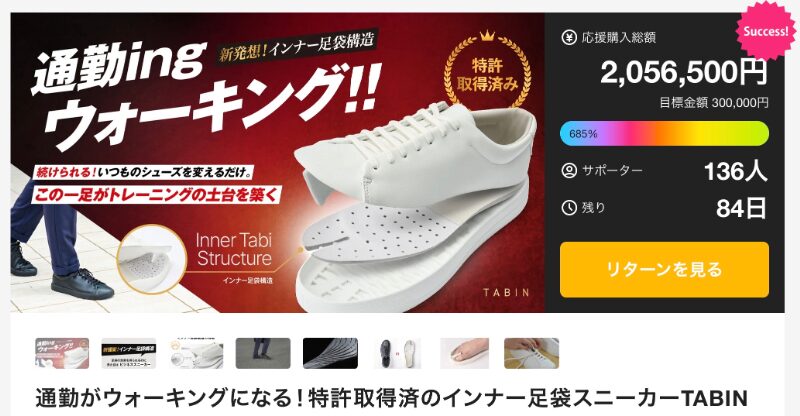The width and height of the screenshot is (800, 416).
Task: Click the pink Success! badge
Action: 765,31
